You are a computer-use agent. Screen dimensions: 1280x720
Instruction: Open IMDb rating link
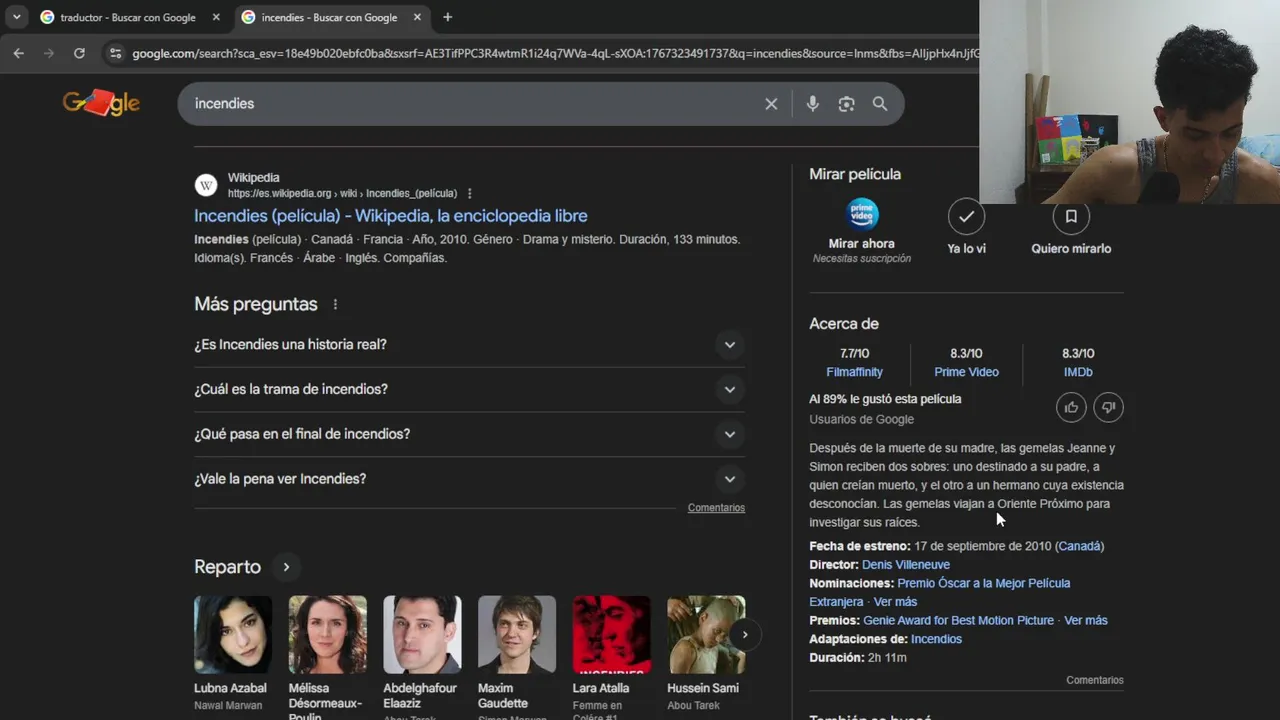pos(1078,372)
